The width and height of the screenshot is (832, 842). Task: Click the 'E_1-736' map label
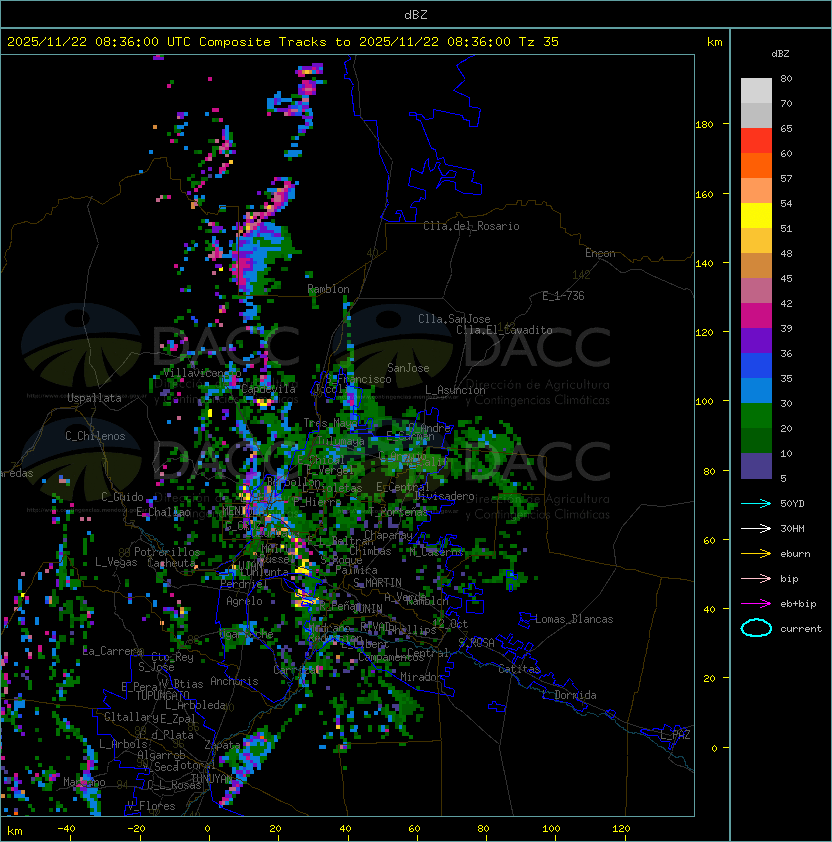coord(563,296)
